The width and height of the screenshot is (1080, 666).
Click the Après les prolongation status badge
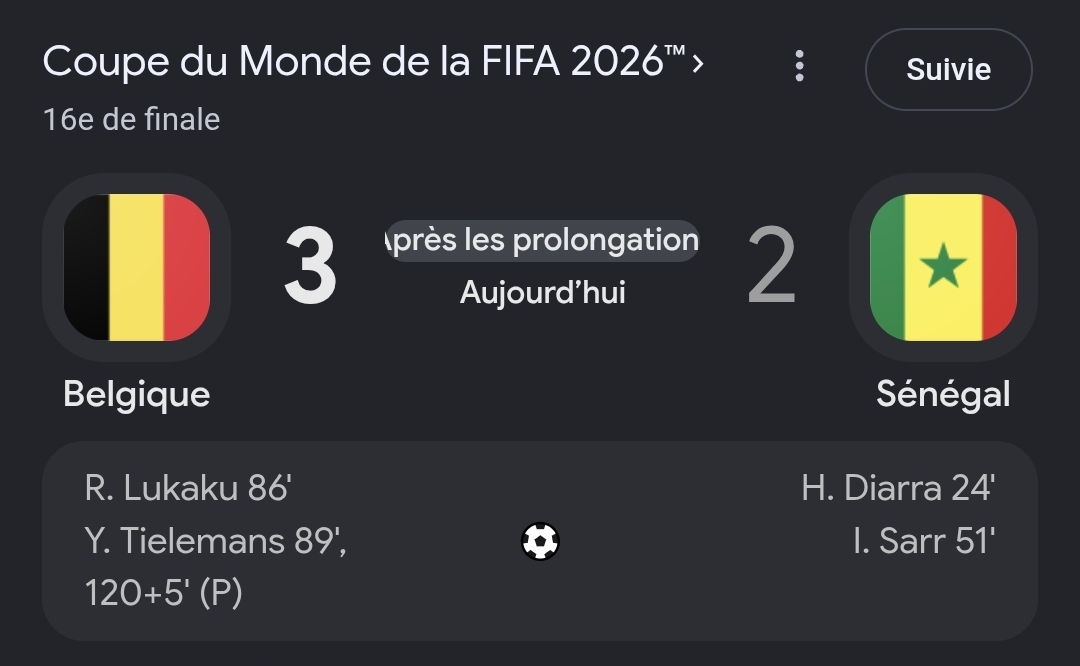(x=542, y=240)
